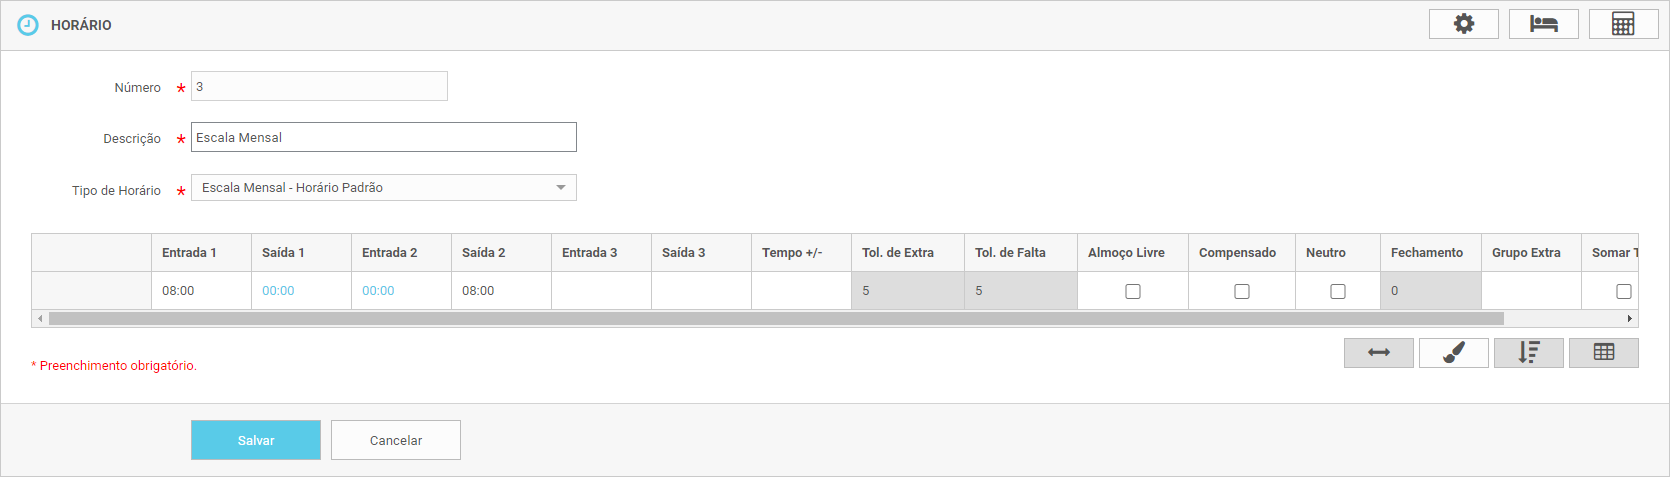Click the table grid icon button
This screenshot has height=477, width=1670.
1603,353
